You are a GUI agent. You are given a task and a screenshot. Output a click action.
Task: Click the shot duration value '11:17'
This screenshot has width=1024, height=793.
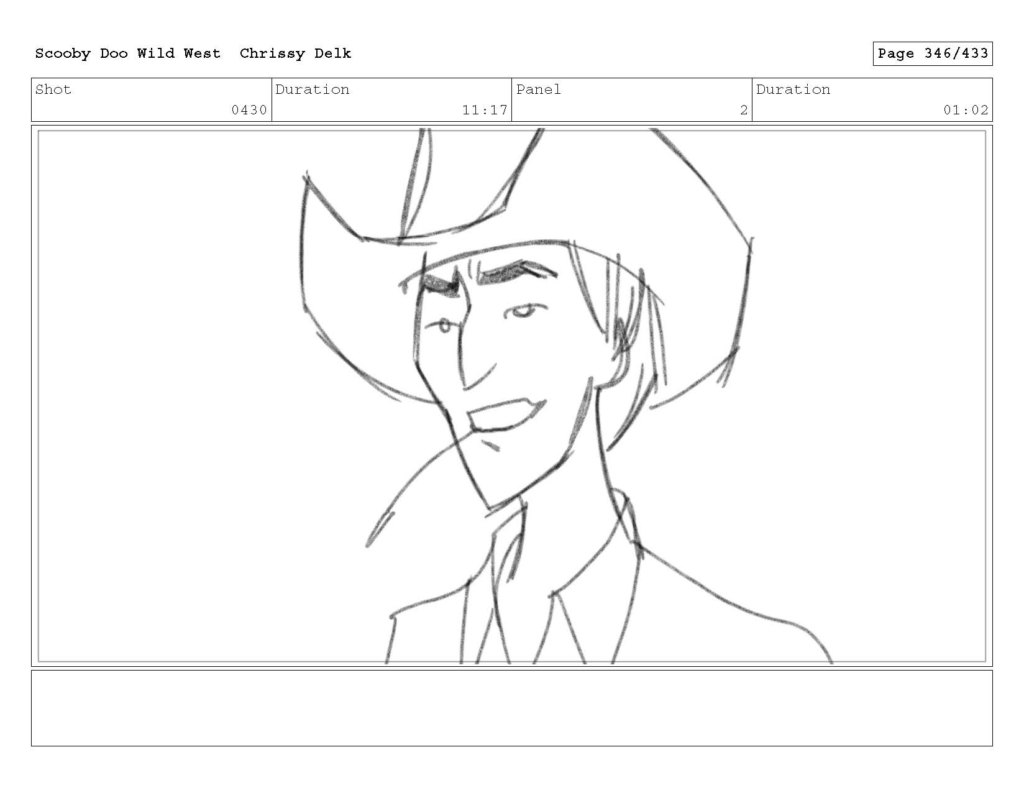(x=485, y=110)
